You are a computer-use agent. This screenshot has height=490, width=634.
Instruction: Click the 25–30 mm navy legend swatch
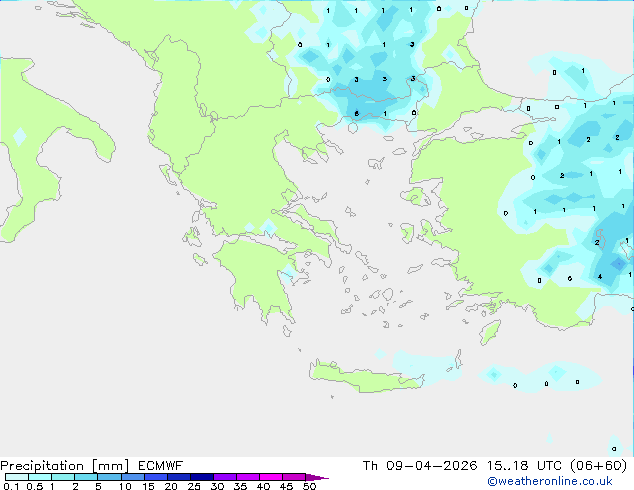pos(202,477)
